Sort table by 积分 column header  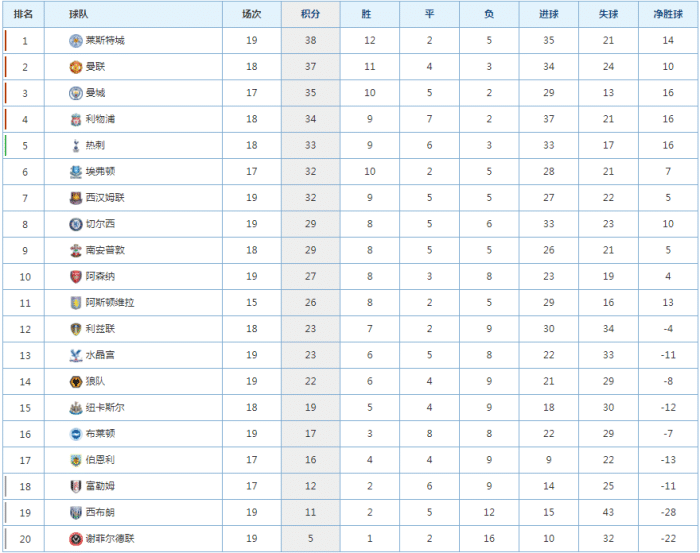click(310, 15)
